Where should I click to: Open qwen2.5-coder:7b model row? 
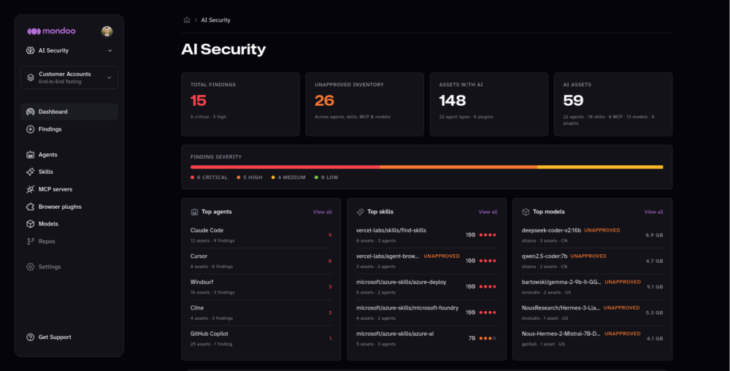[x=593, y=261]
